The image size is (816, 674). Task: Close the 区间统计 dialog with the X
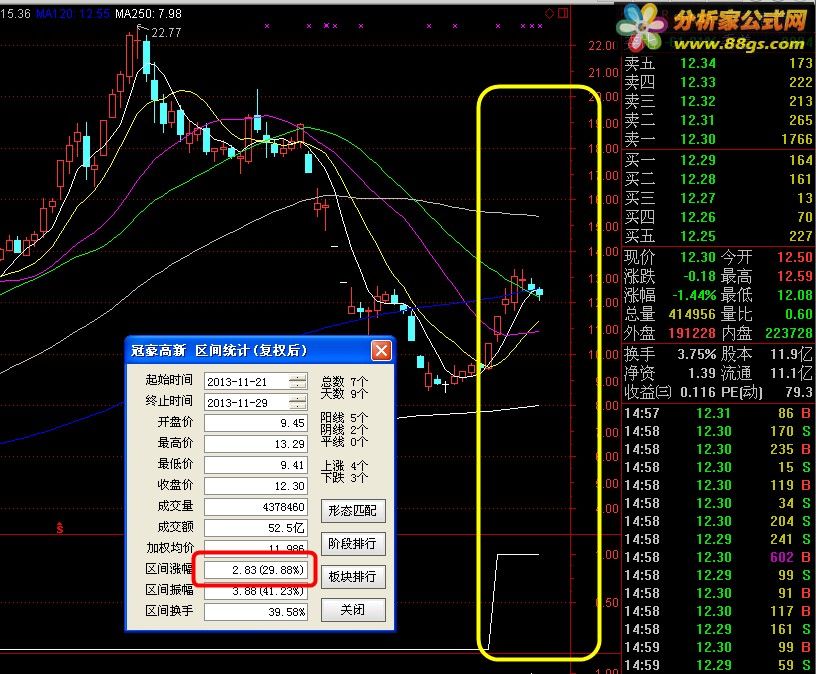click(381, 350)
